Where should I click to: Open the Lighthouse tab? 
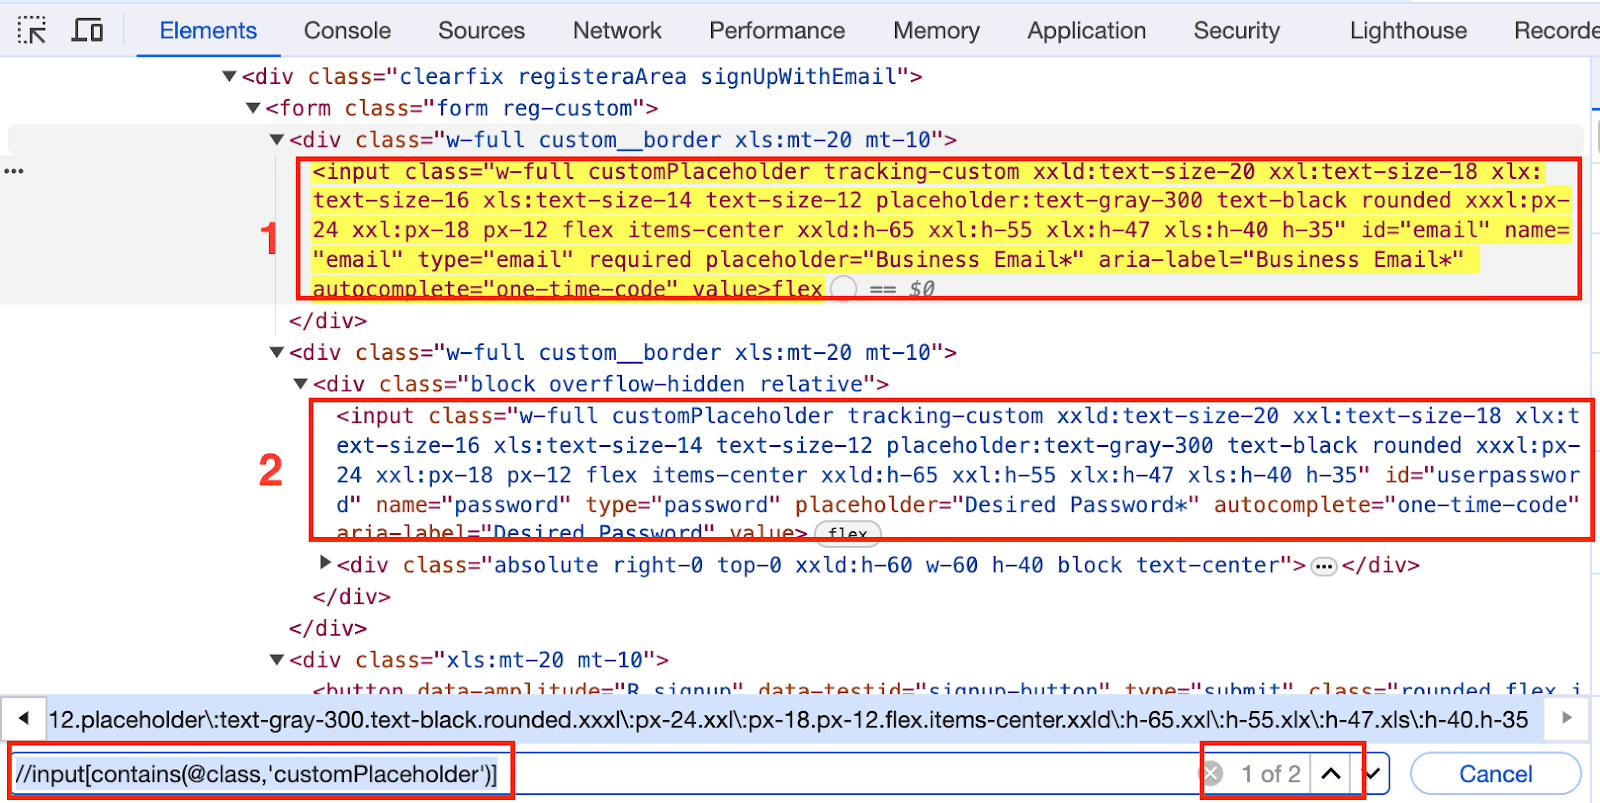[1408, 31]
